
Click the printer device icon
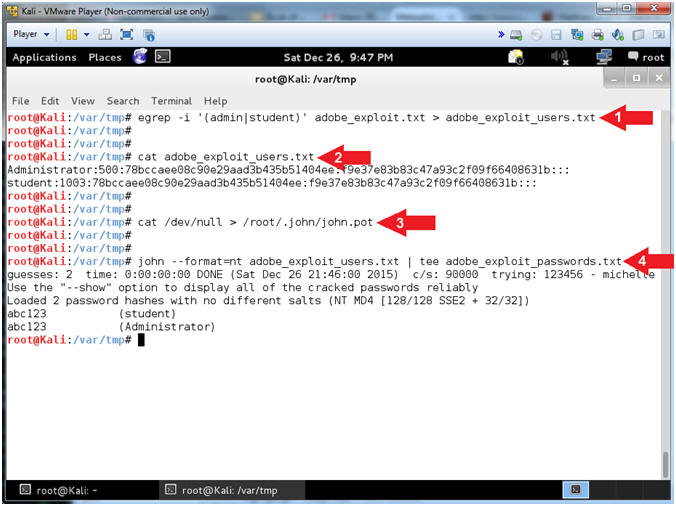point(598,35)
